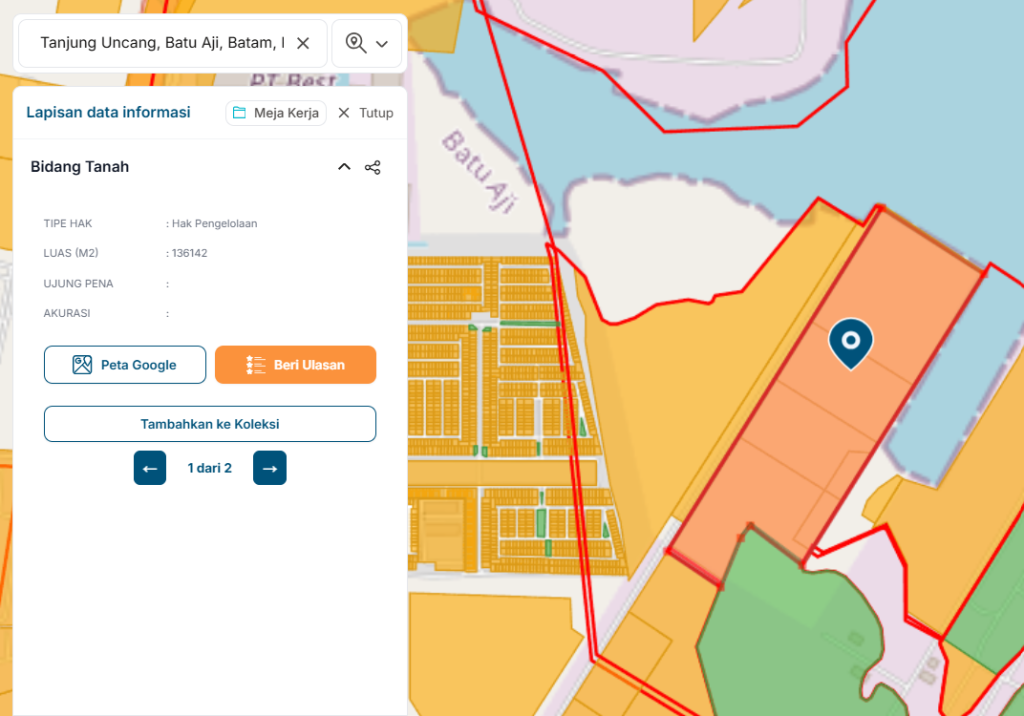This screenshot has height=716, width=1024.
Task: Open the search options dropdown chevron
Action: coord(382,44)
